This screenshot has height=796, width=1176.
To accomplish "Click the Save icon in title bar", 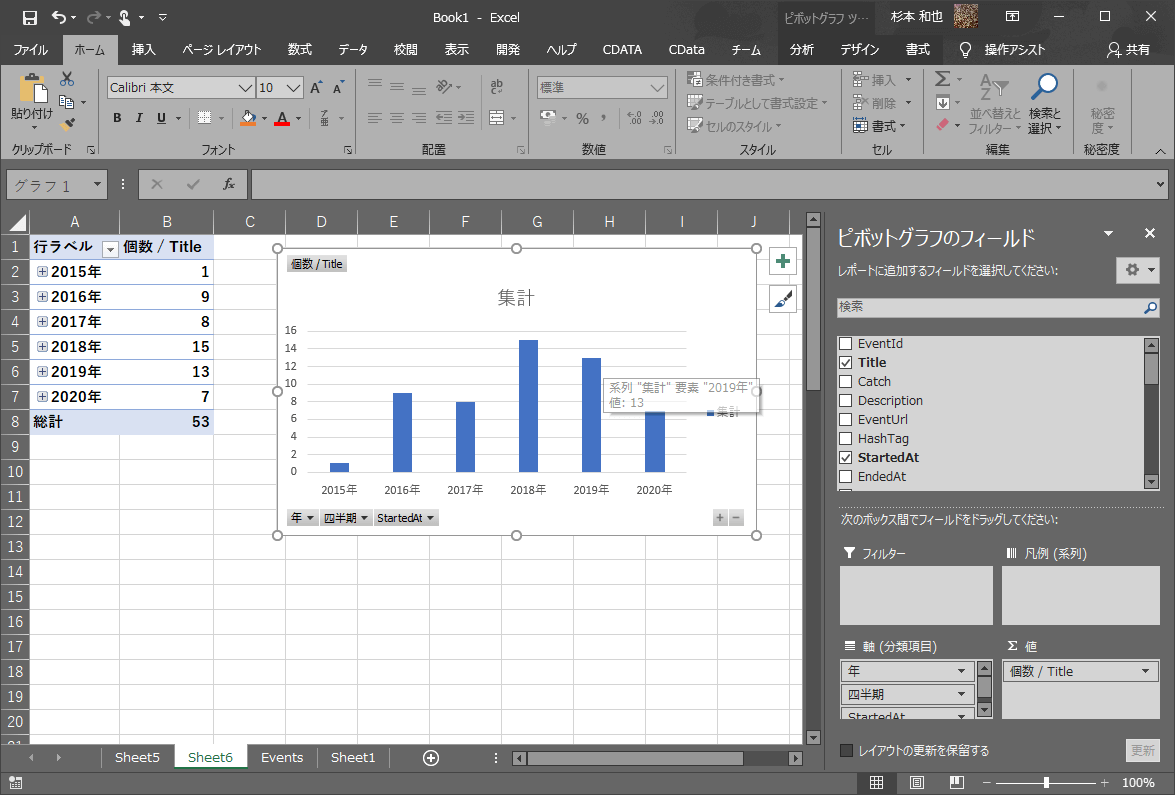I will 30,17.
